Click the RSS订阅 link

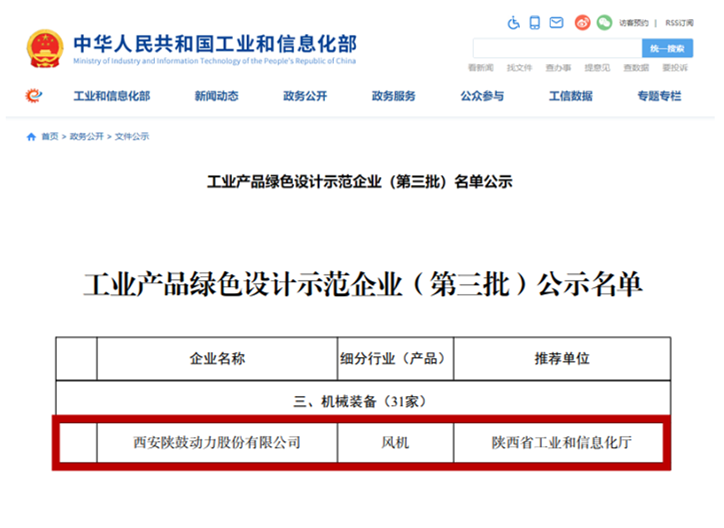click(679, 23)
